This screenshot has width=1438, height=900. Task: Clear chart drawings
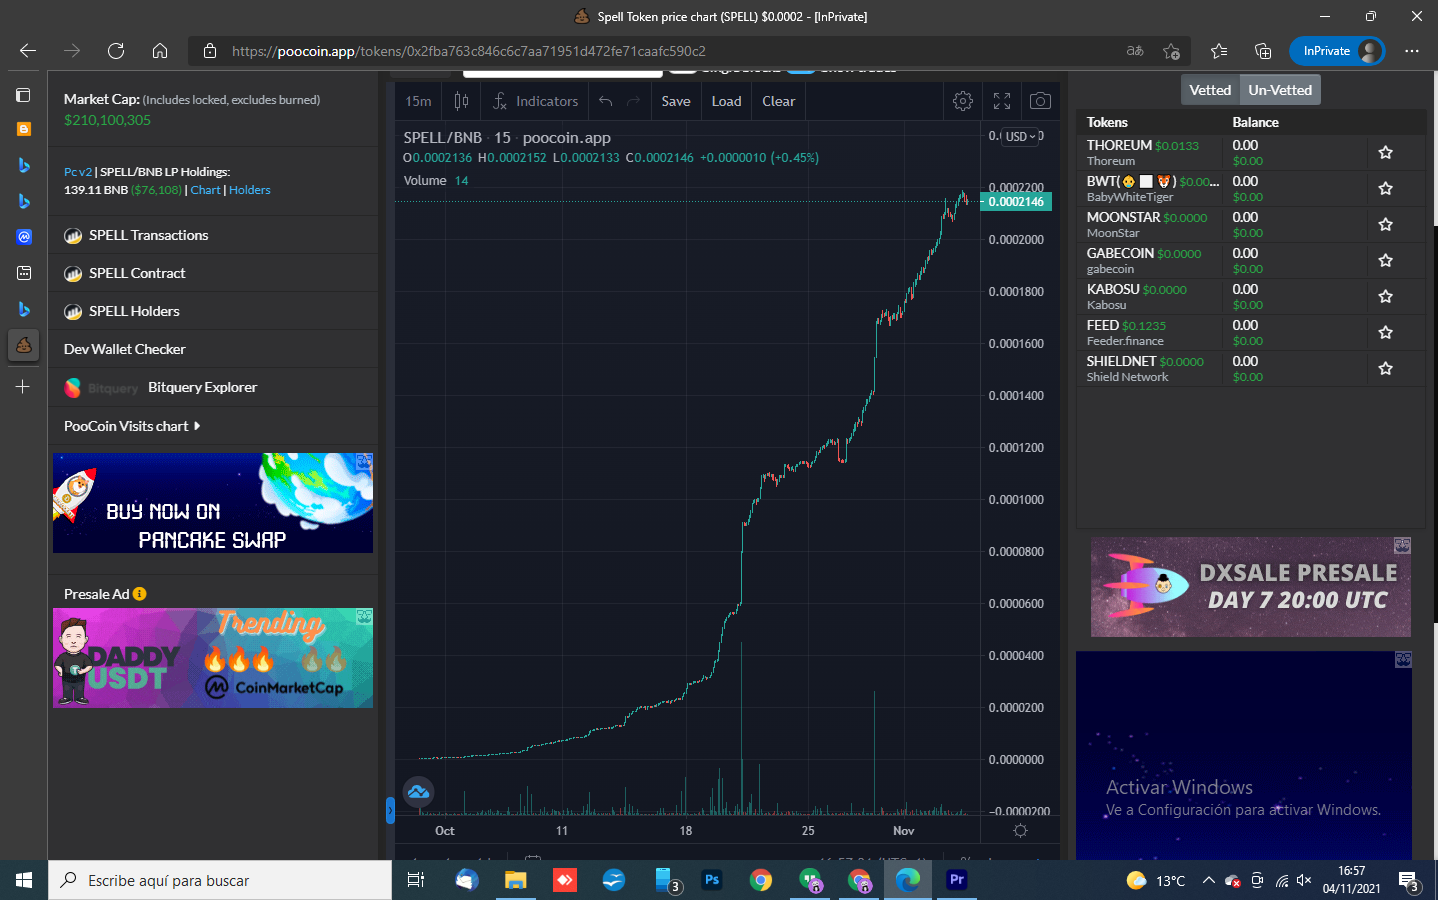(x=778, y=101)
